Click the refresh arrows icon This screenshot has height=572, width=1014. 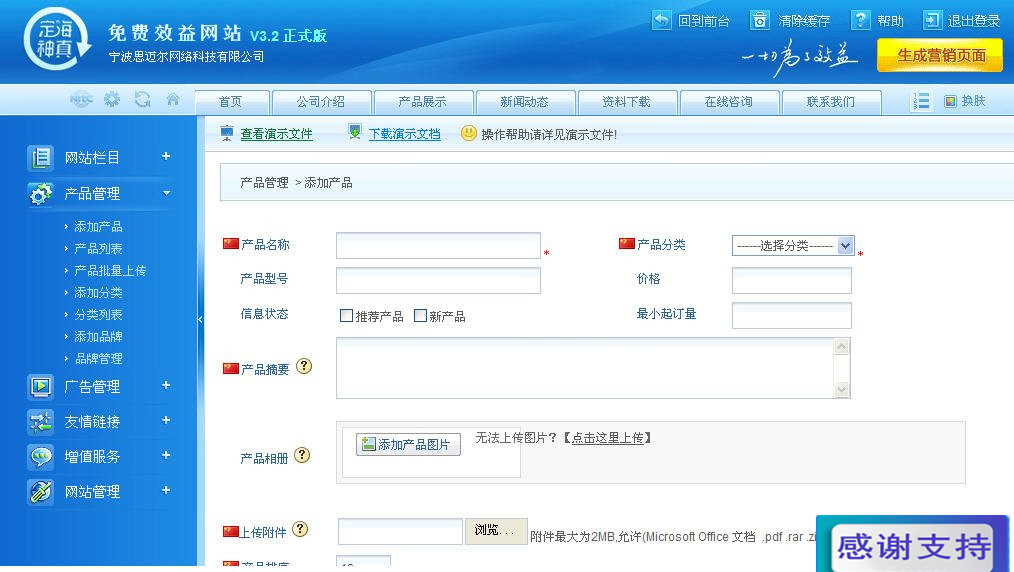tap(142, 100)
